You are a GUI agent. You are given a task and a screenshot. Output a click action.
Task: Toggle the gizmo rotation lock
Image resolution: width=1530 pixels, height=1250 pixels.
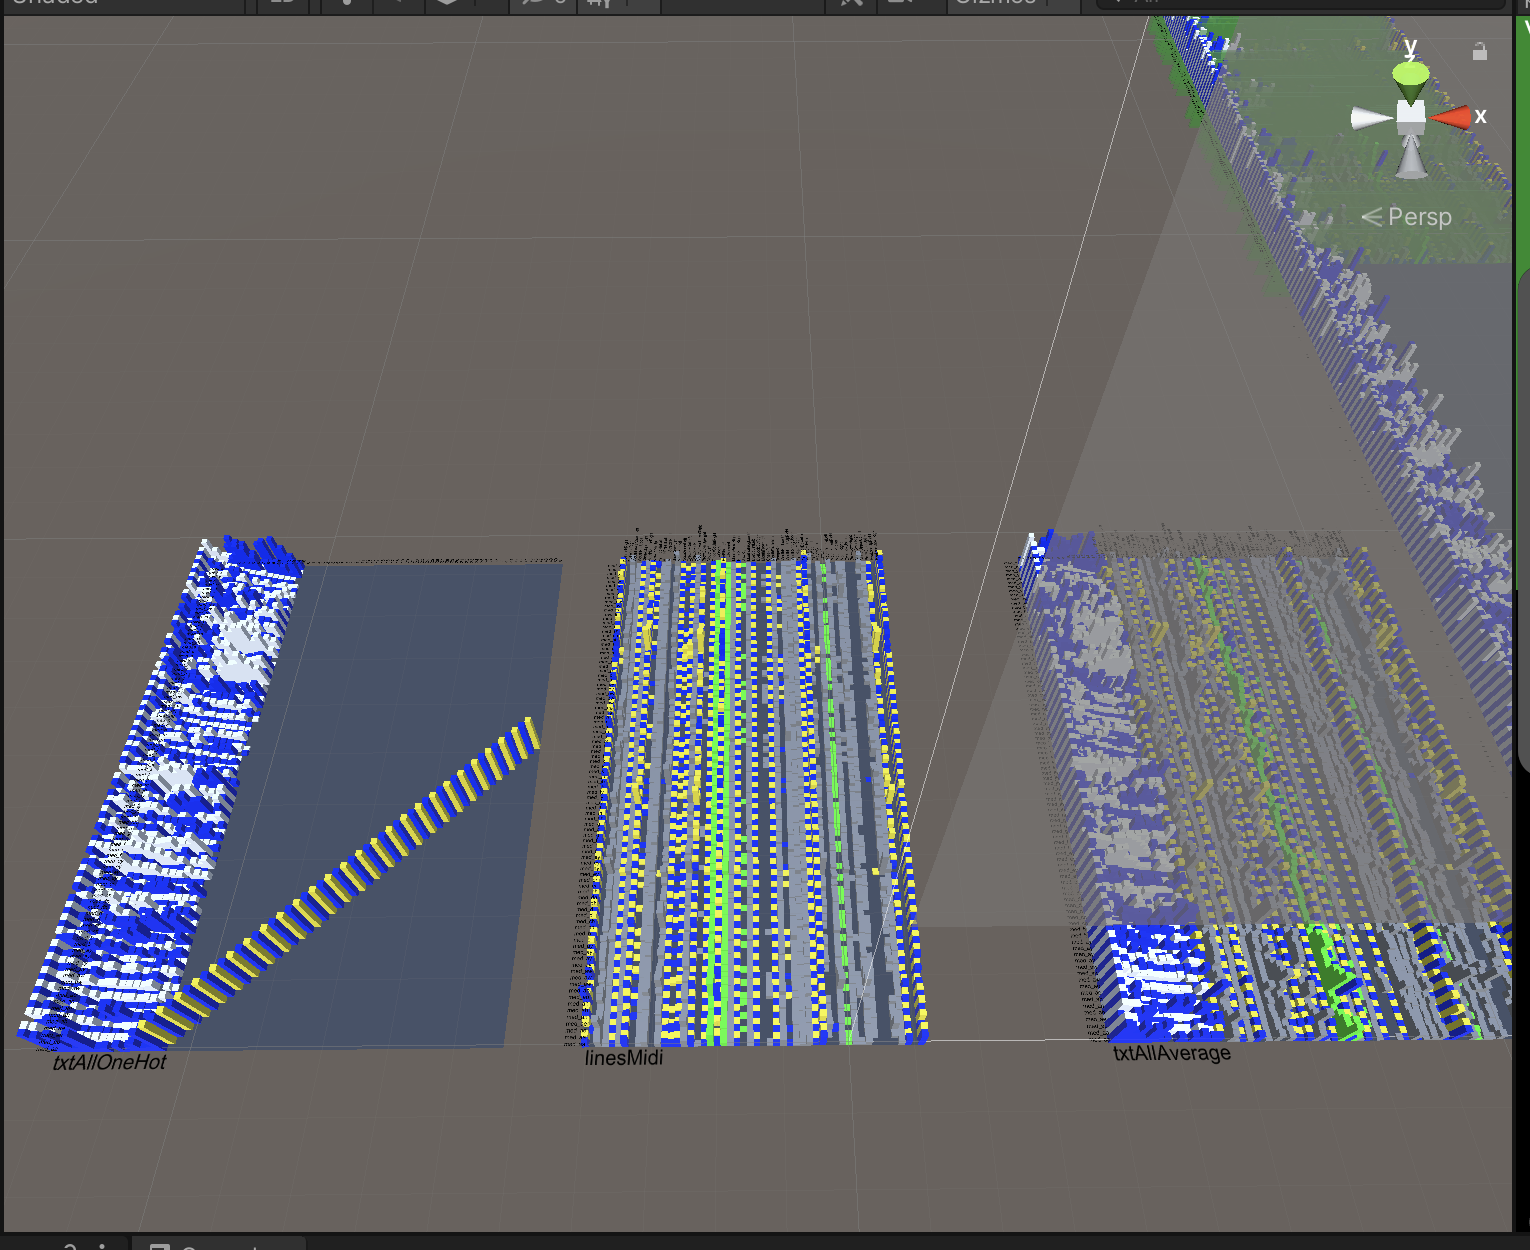1480,52
